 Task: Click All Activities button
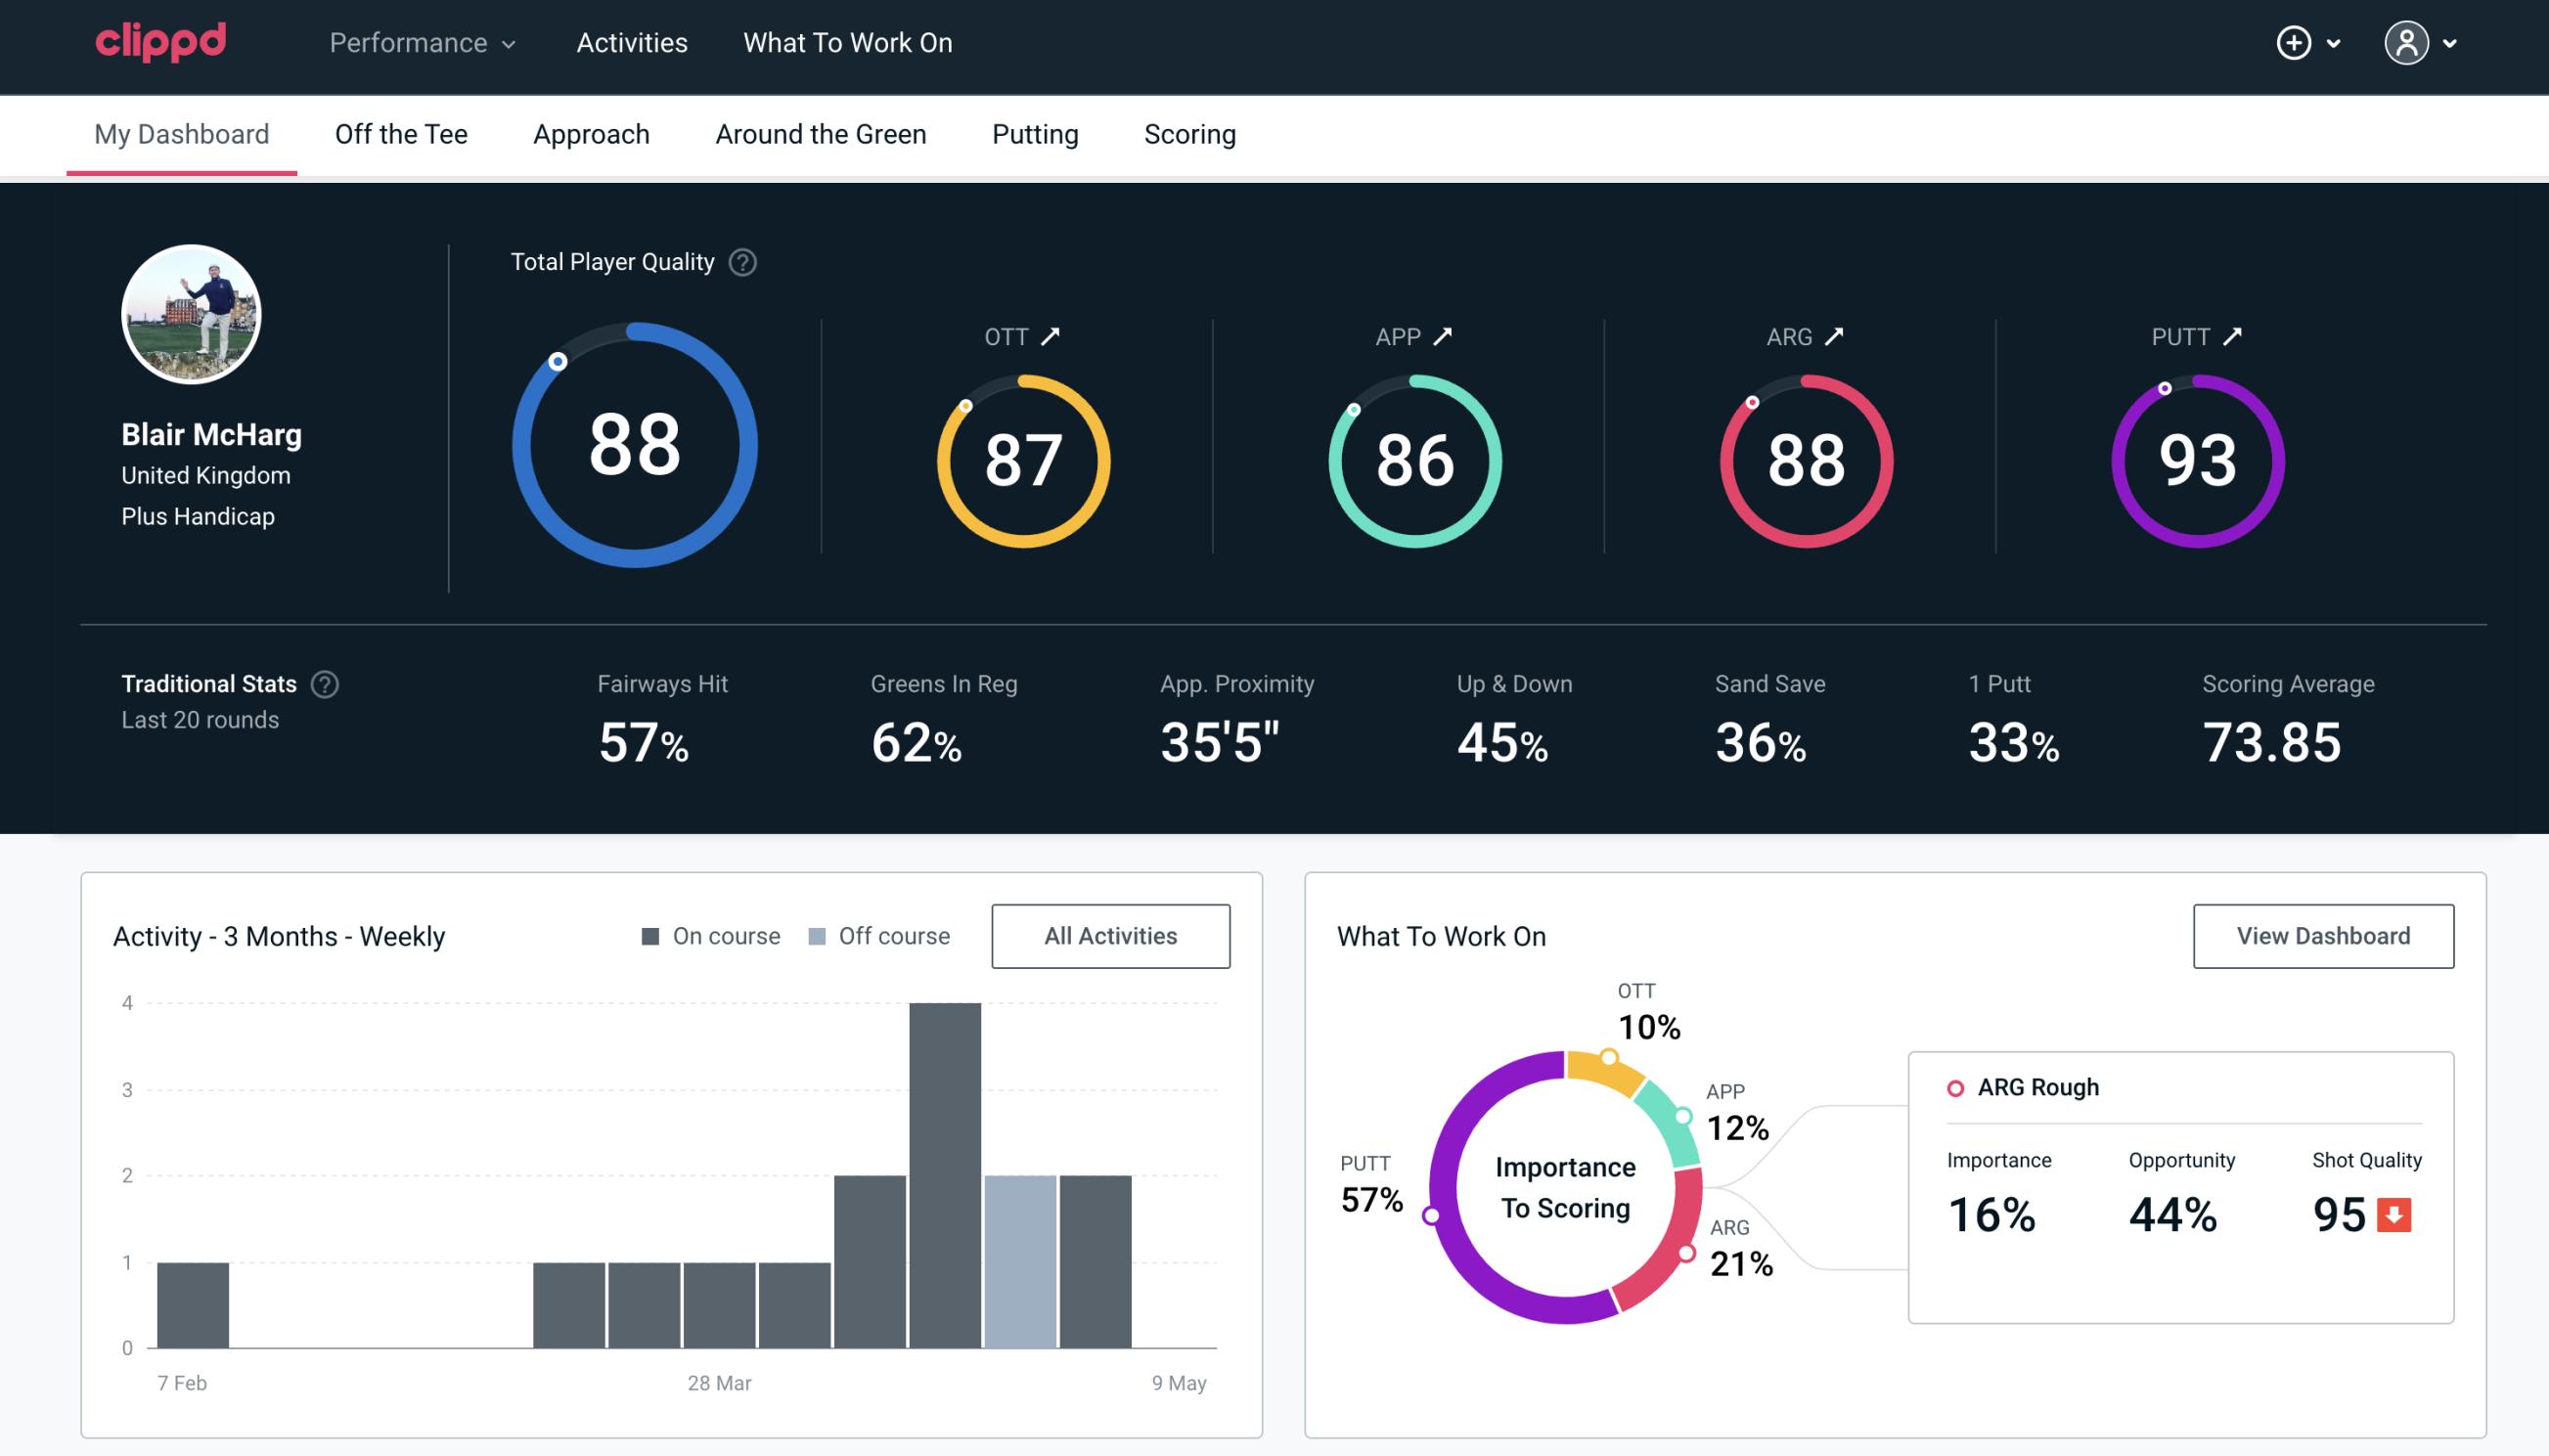click(x=1110, y=935)
